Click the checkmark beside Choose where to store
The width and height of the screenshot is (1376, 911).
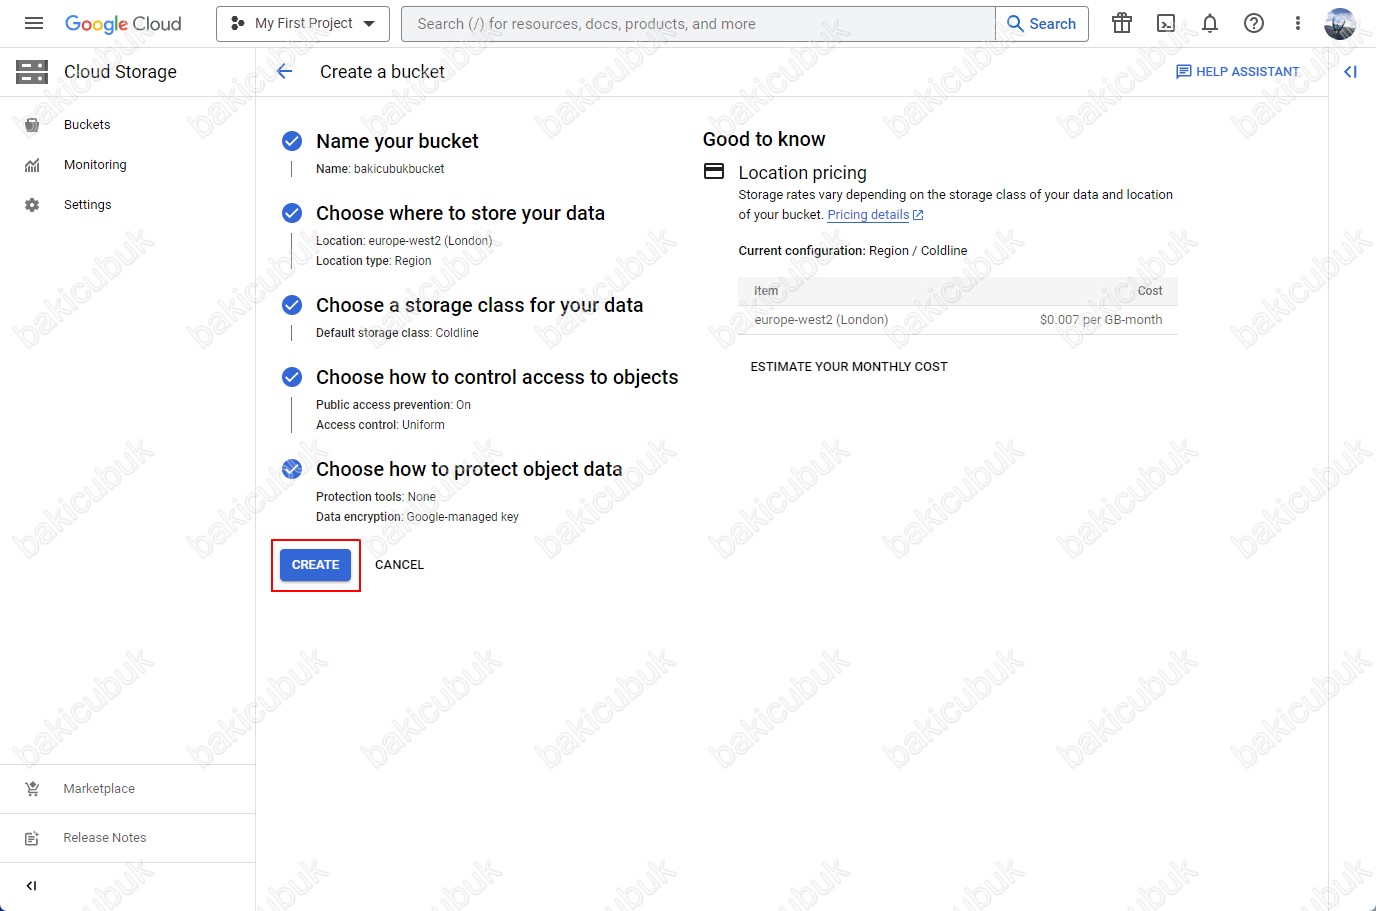point(292,213)
